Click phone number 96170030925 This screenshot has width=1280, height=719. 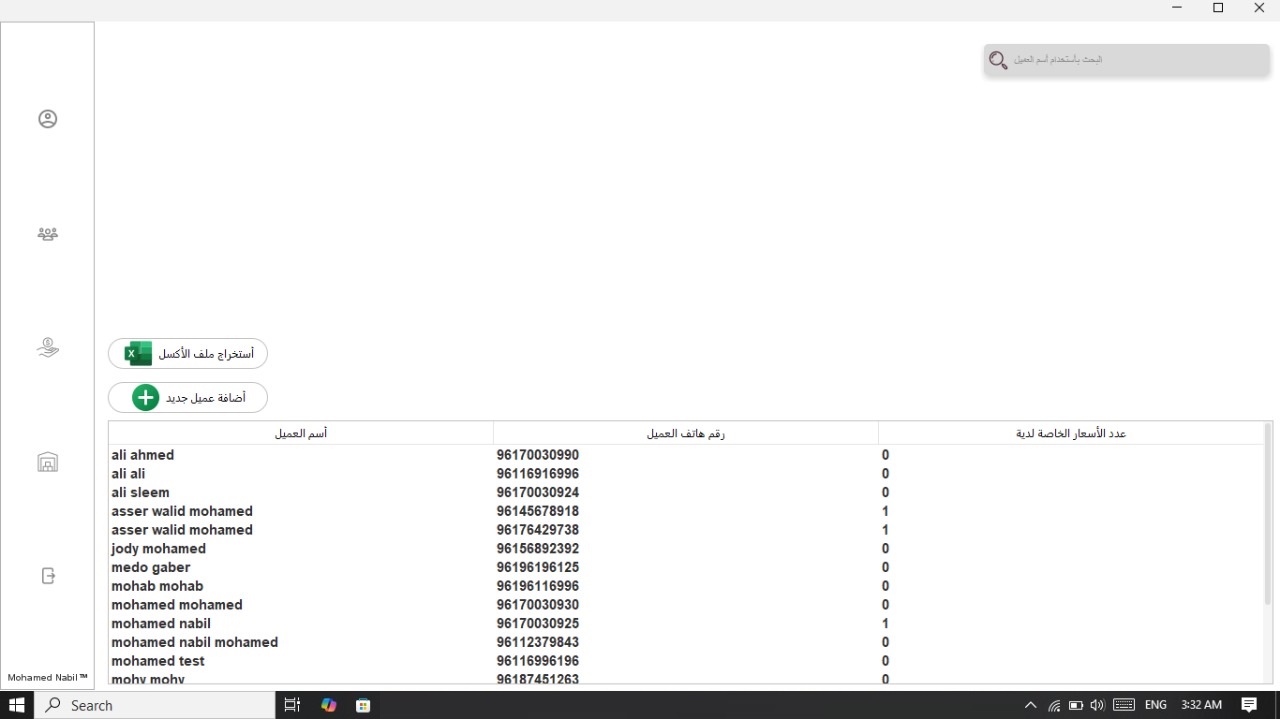pyautogui.click(x=538, y=624)
